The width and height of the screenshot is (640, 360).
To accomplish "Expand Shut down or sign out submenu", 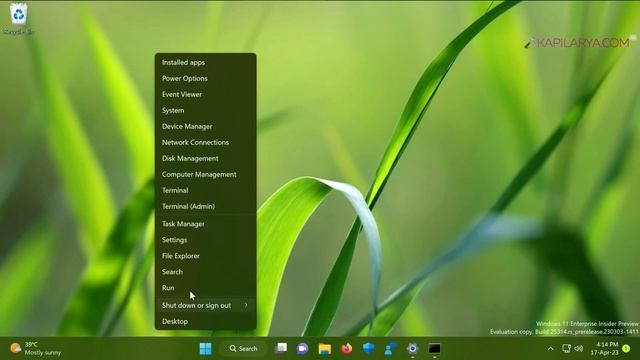I will [x=205, y=305].
